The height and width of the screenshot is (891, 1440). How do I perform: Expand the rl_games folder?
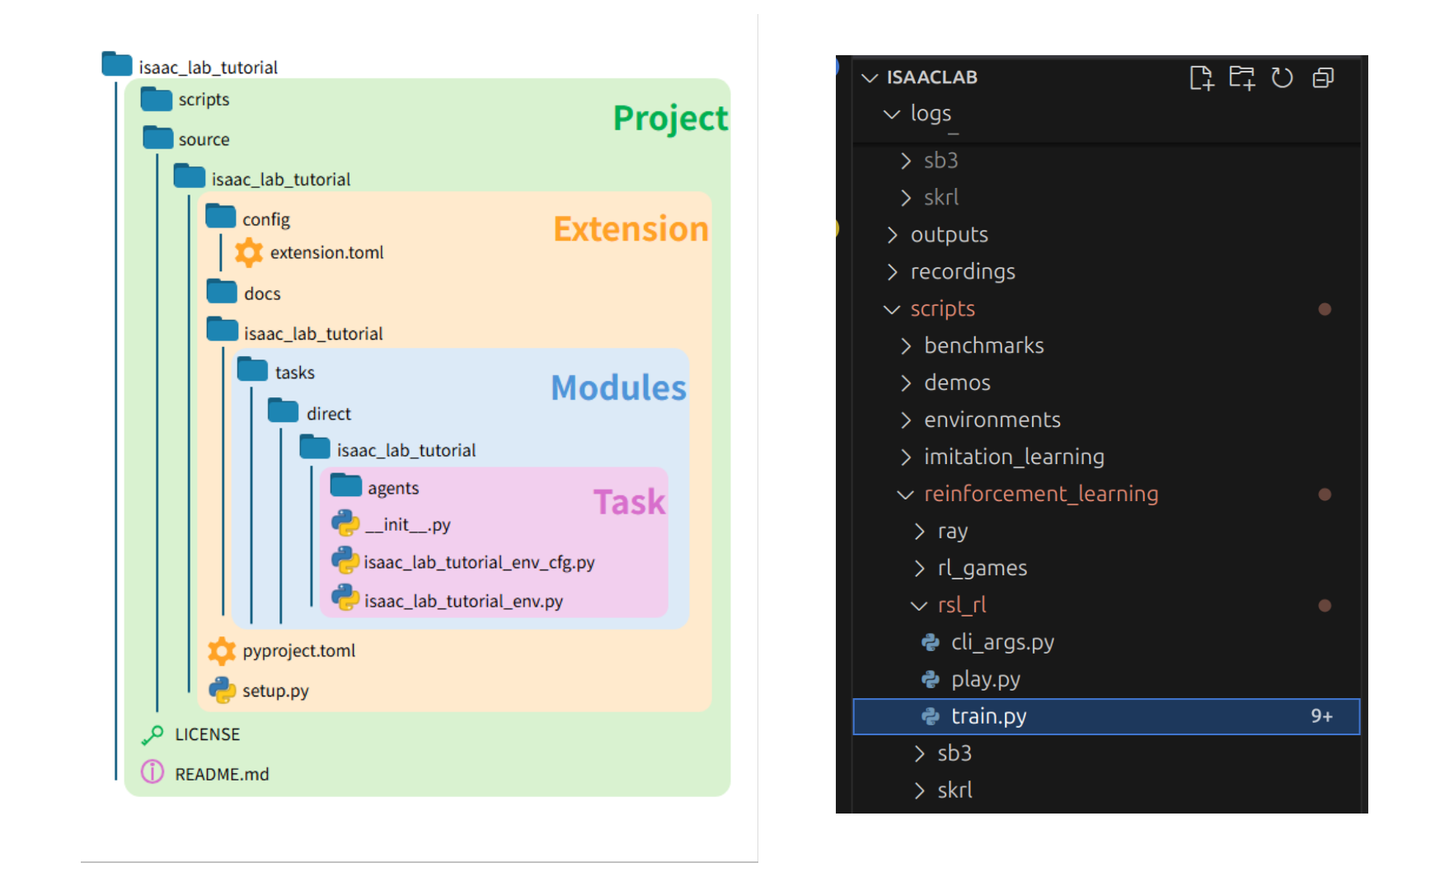point(919,568)
